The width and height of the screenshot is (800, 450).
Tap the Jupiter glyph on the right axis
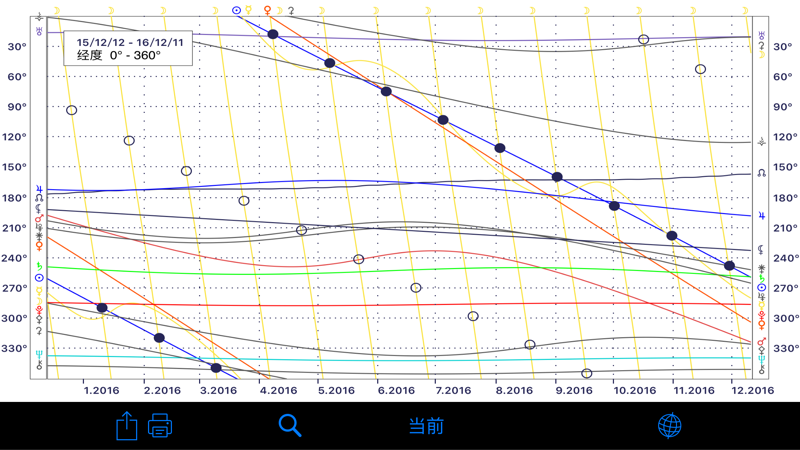[x=762, y=215]
